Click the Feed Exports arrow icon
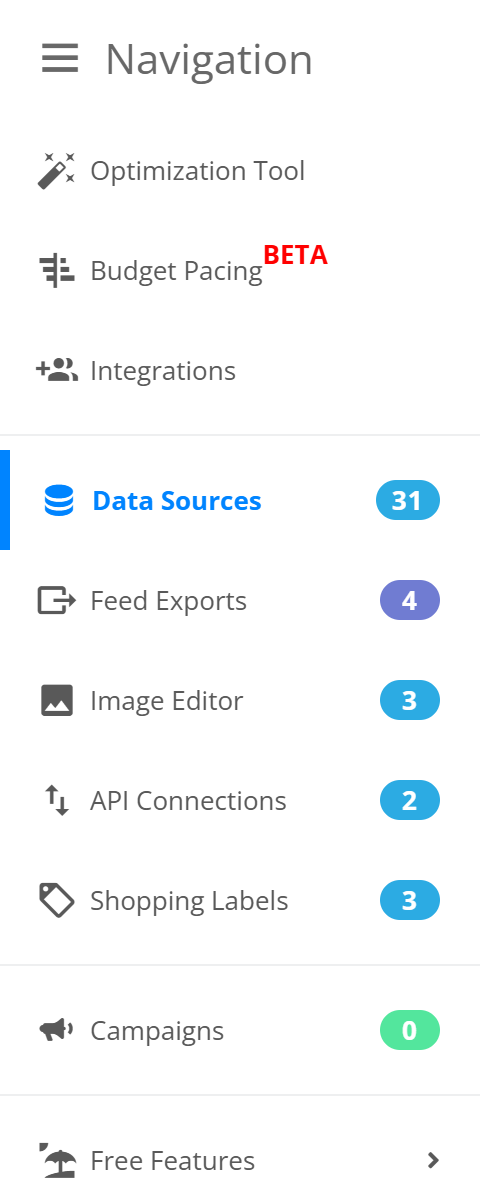 pos(56,601)
